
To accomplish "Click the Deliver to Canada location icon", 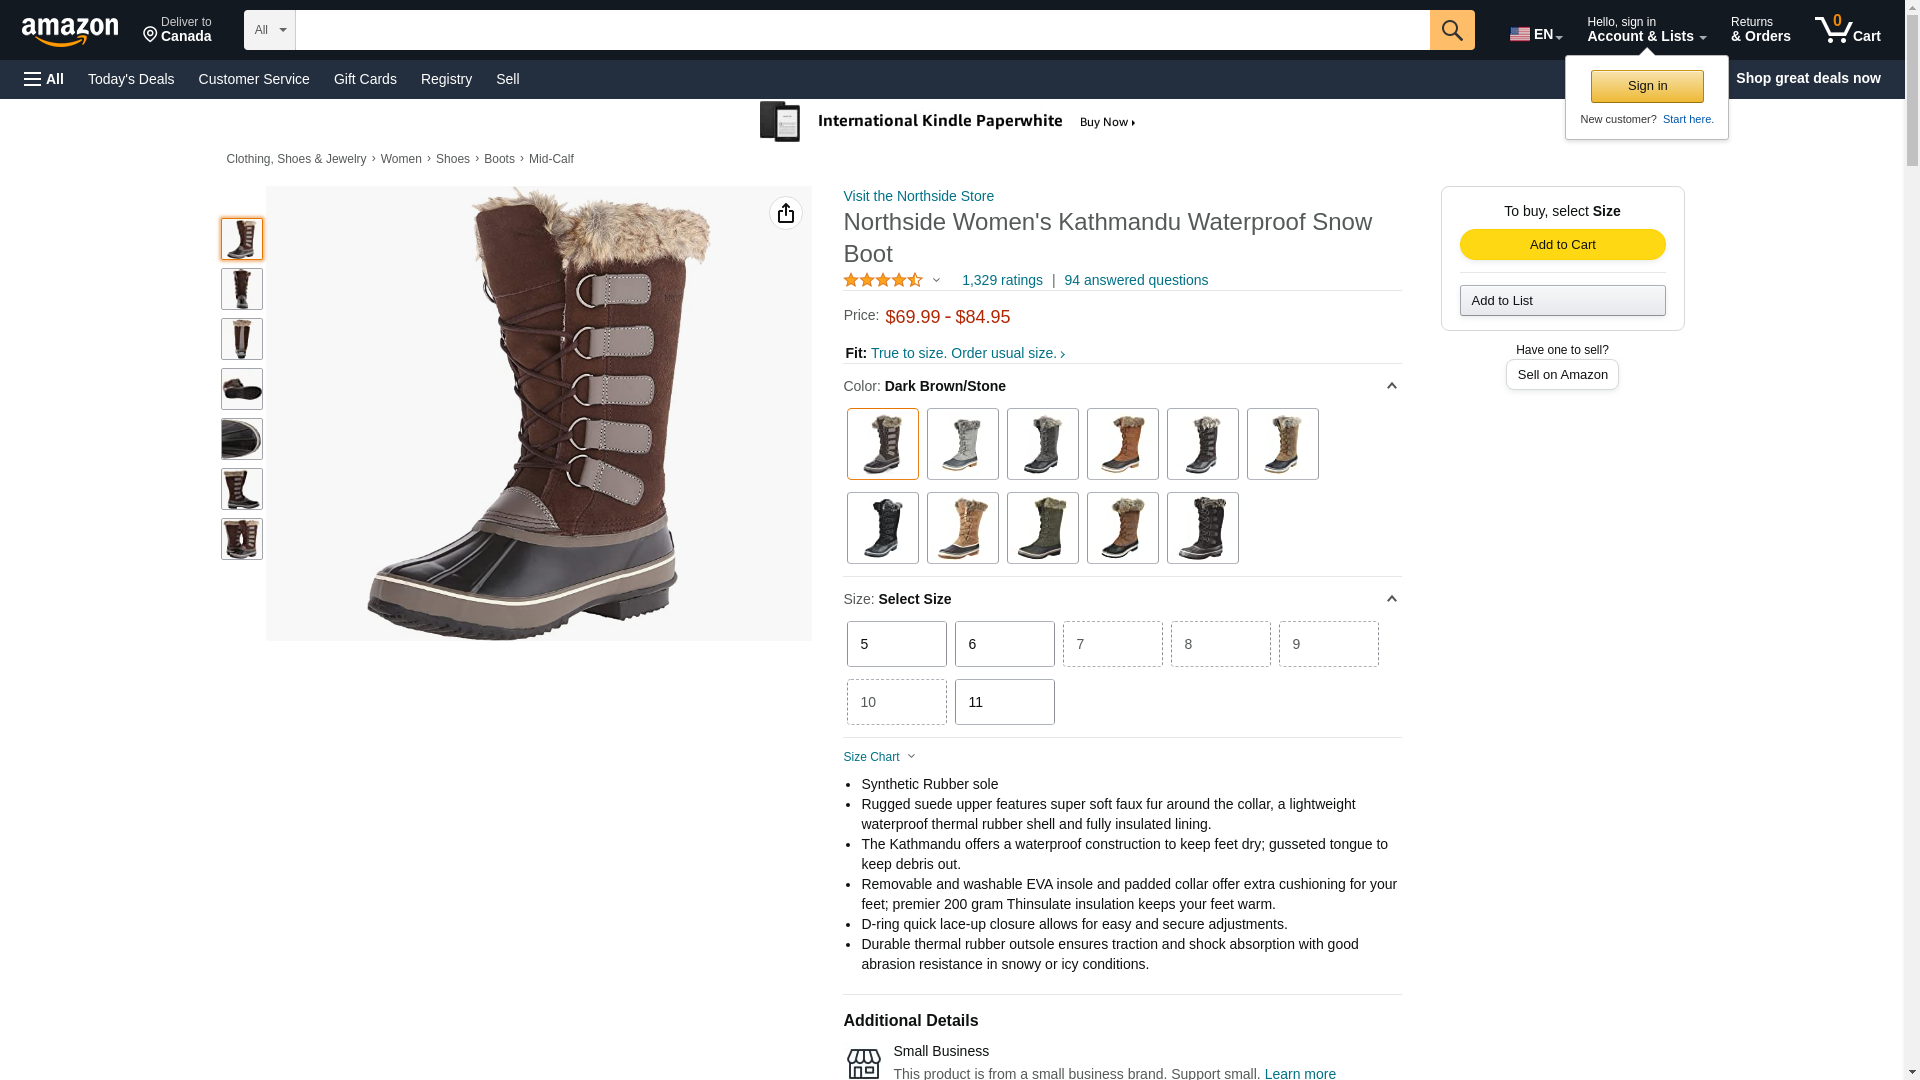I will [x=151, y=35].
